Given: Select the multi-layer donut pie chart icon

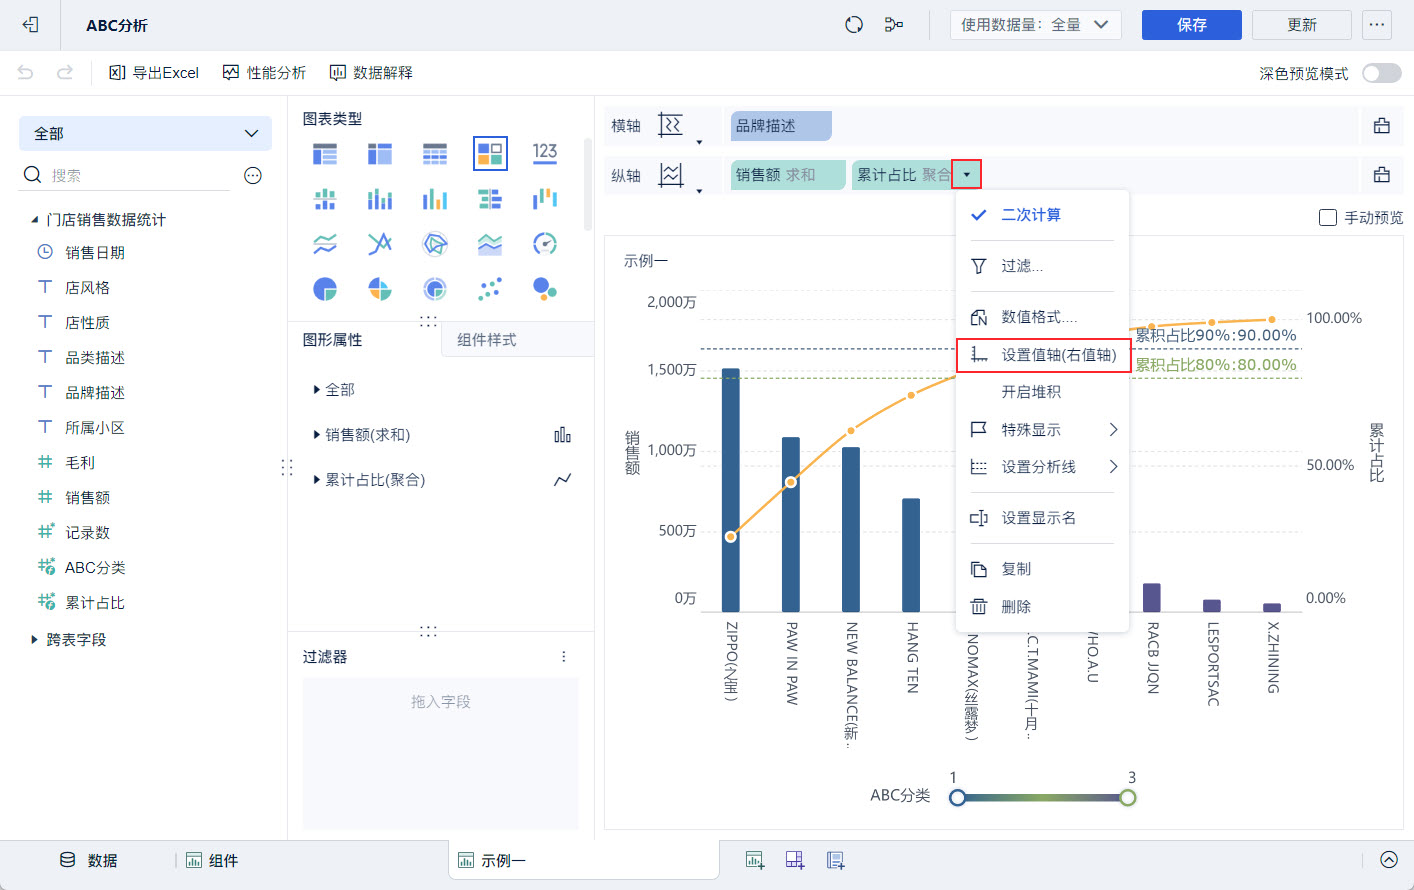Looking at the screenshot, I should point(435,289).
